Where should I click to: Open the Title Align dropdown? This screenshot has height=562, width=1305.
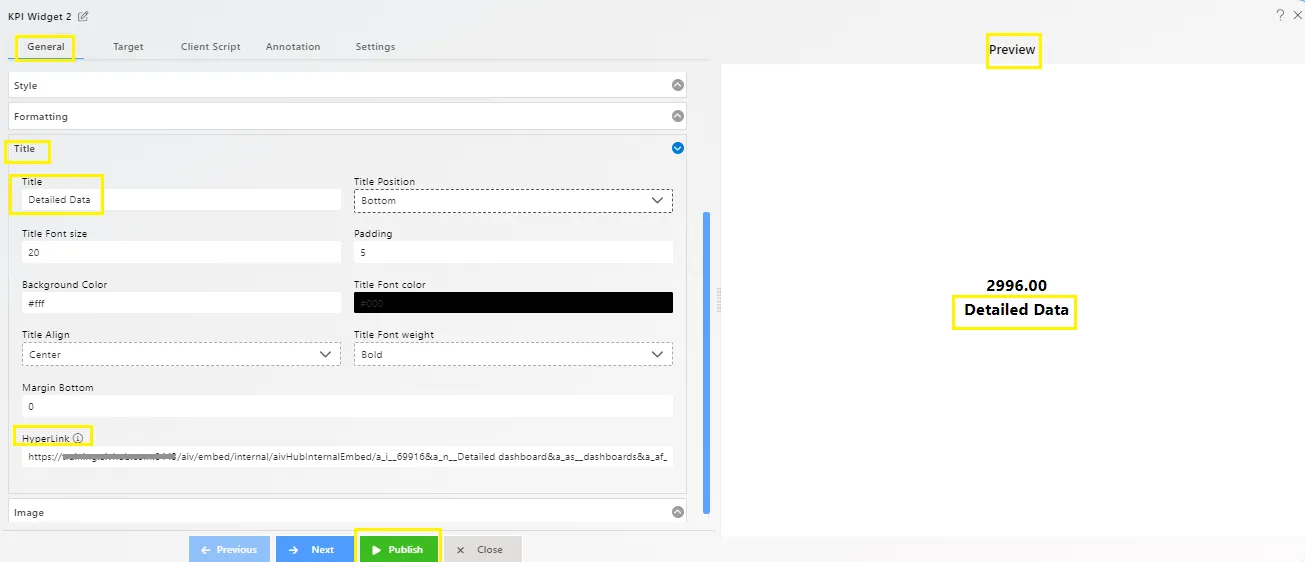coord(180,355)
